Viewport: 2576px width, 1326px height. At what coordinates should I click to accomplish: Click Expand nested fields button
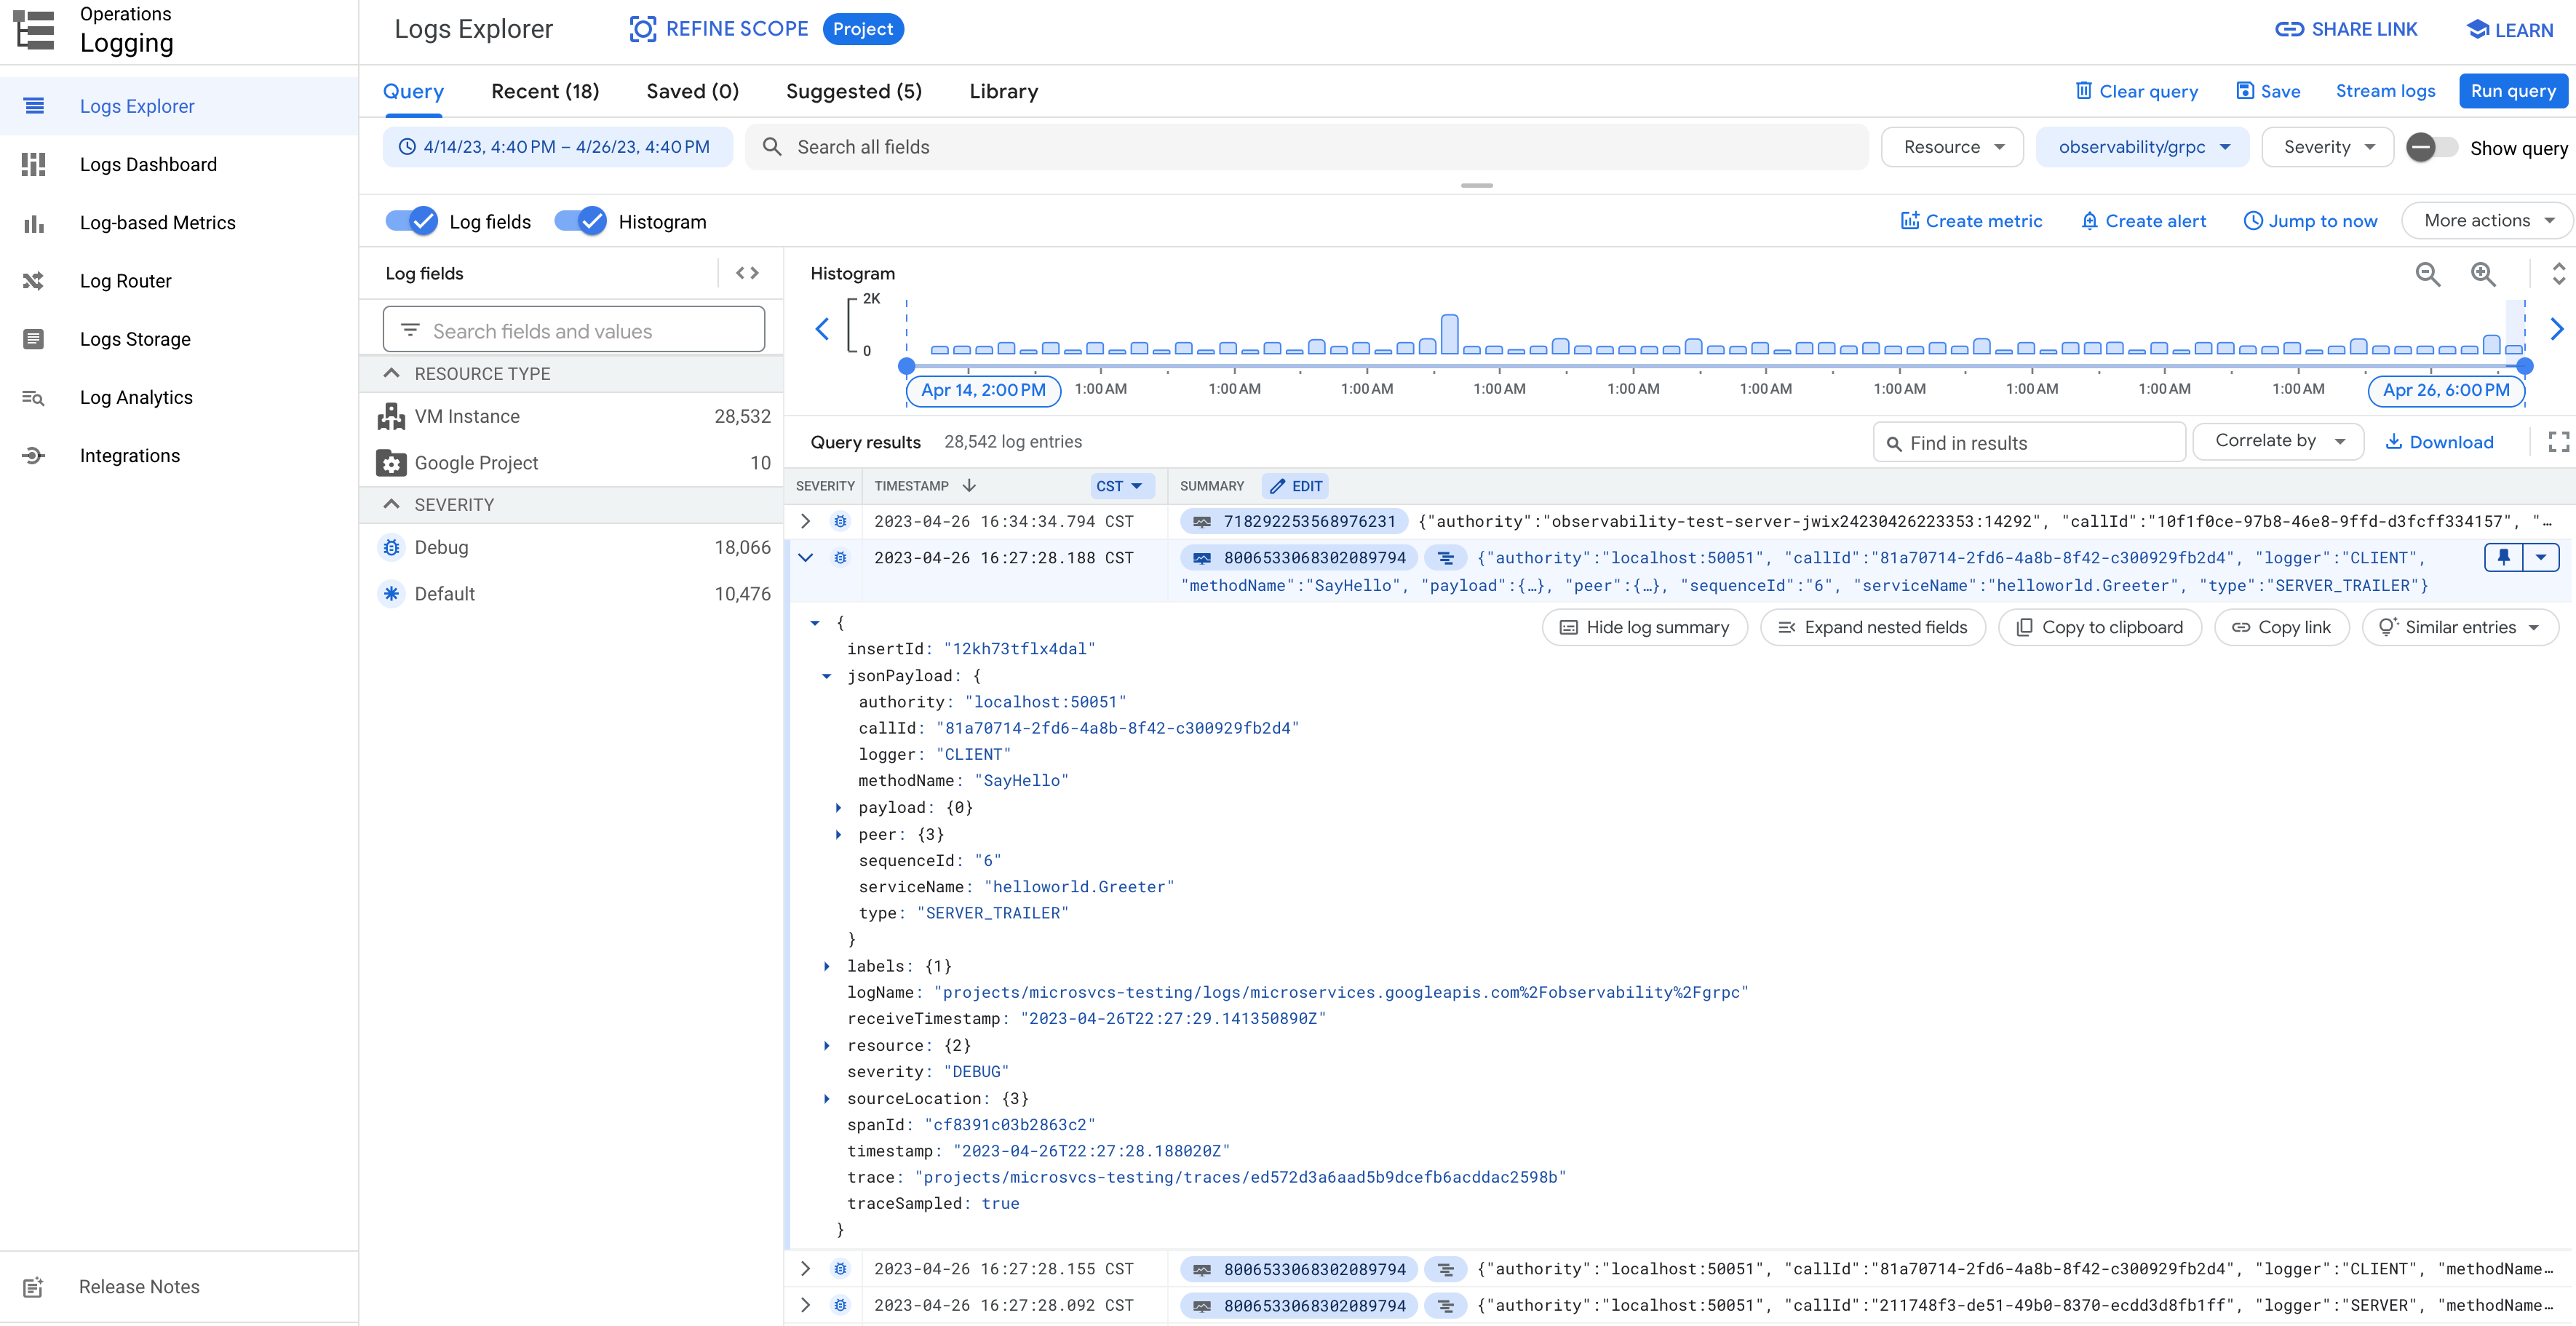(1872, 627)
